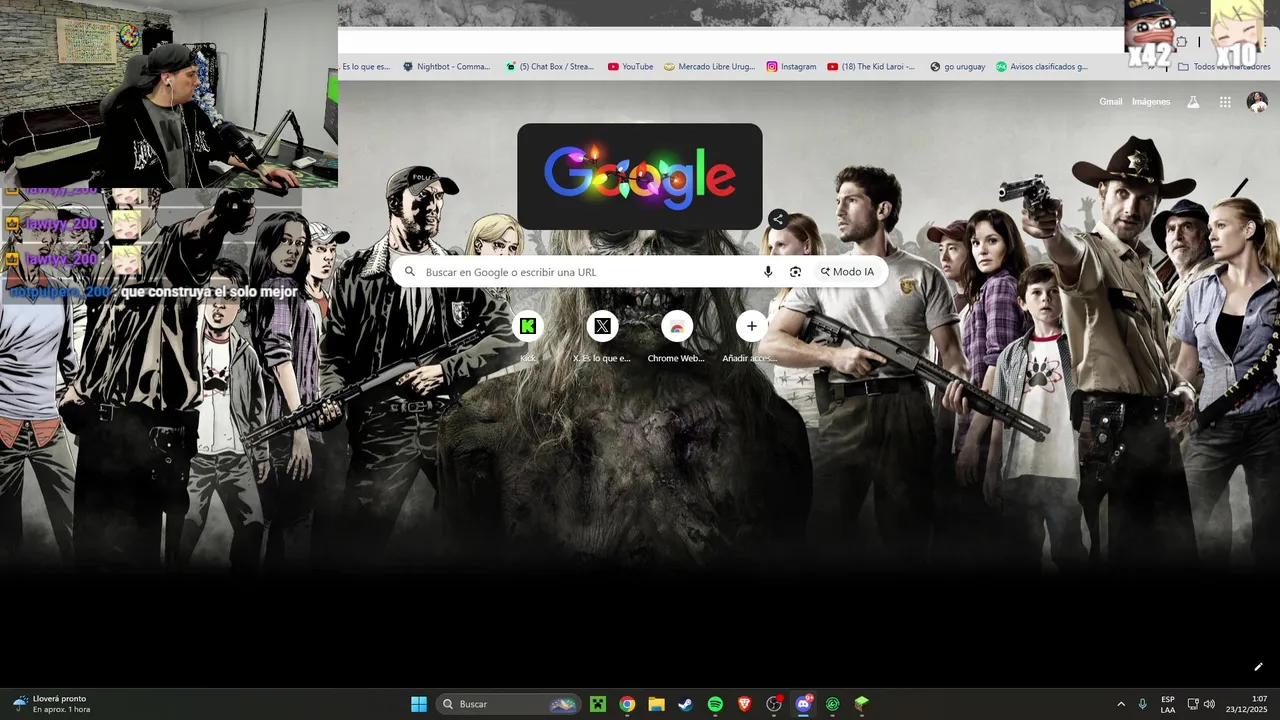Open the green circular app in taskbar
1280x720 pixels.
832,704
